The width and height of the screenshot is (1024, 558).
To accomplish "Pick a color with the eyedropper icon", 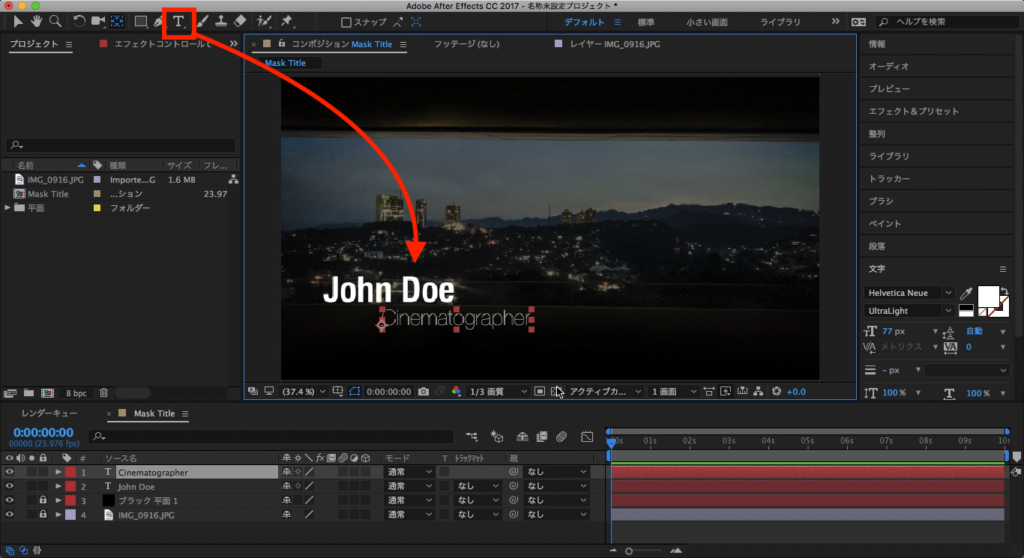I will [966, 293].
